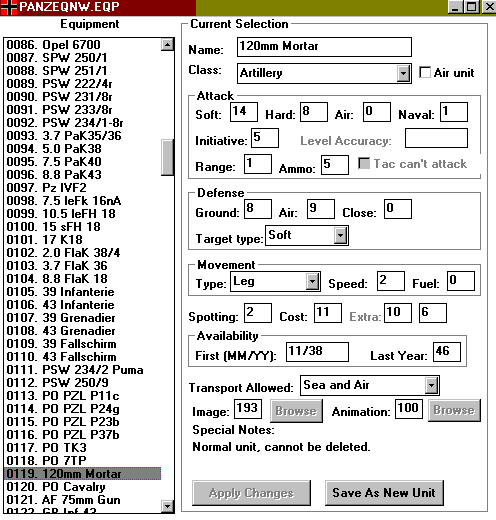Click the Naval attack value field
The width and height of the screenshot is (496, 520).
click(454, 112)
